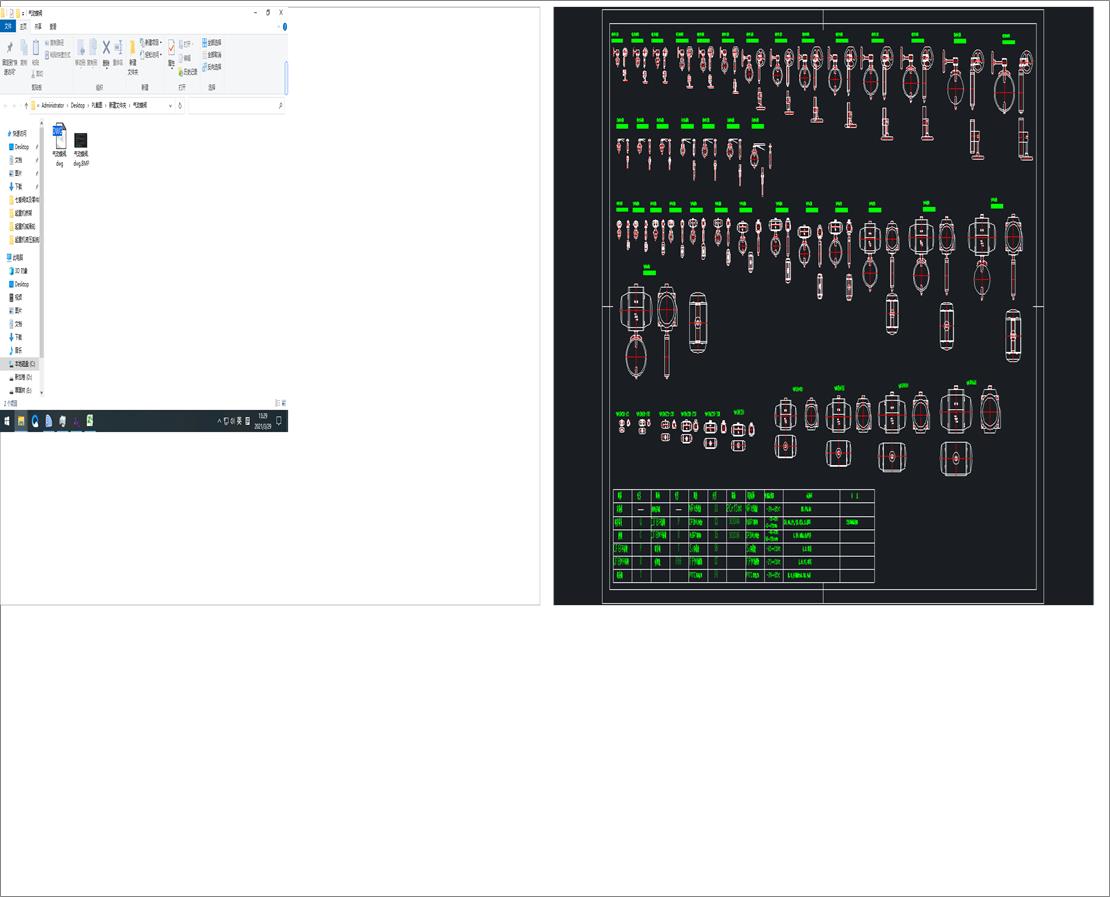This screenshot has height=897, width=1110.
Task: Click the ribbon help icon
Action: [x=285, y=26]
